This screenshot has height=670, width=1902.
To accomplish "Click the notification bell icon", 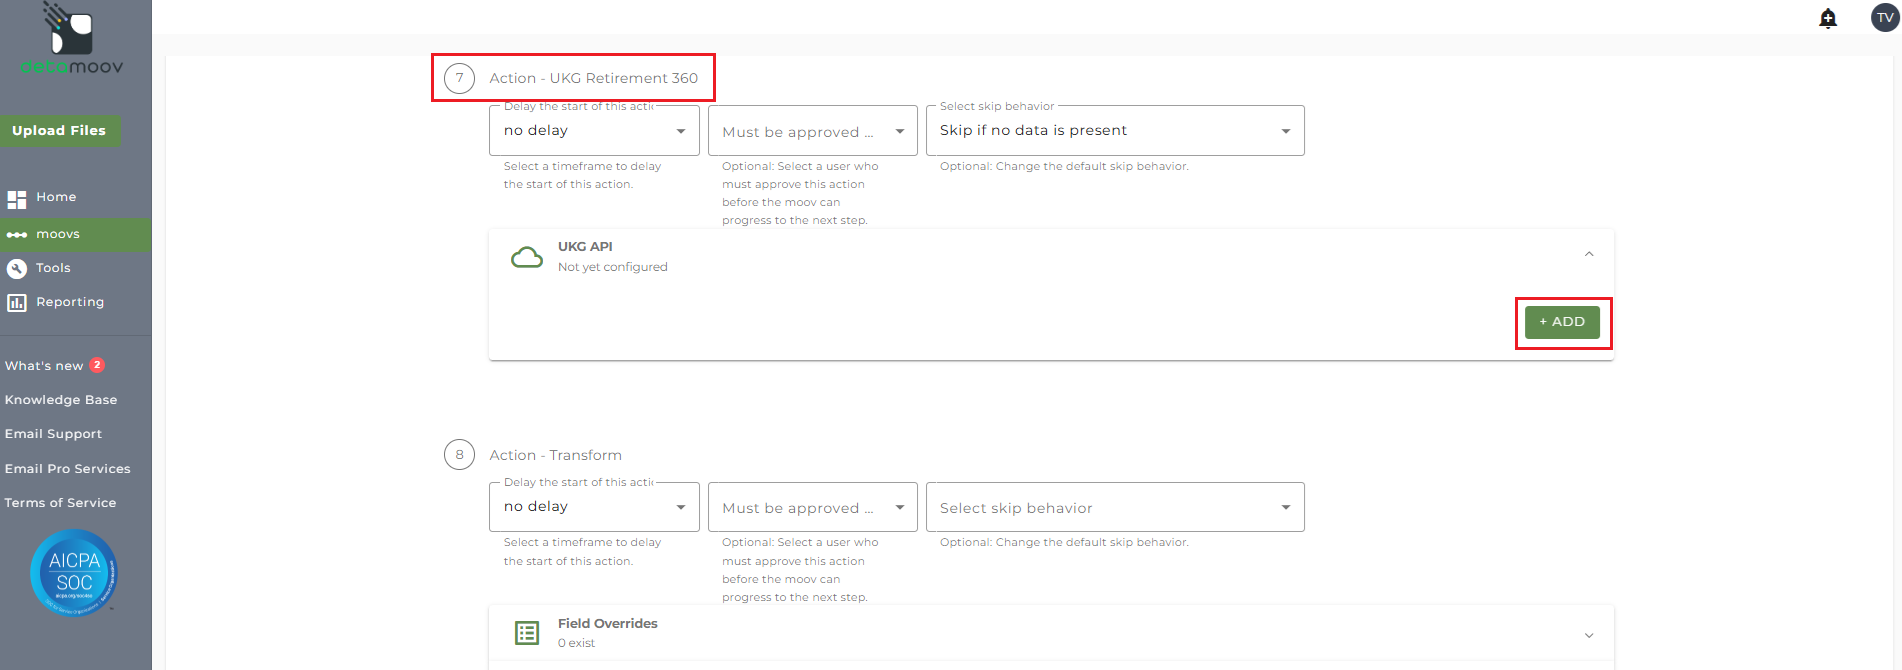I will pos(1828,18).
